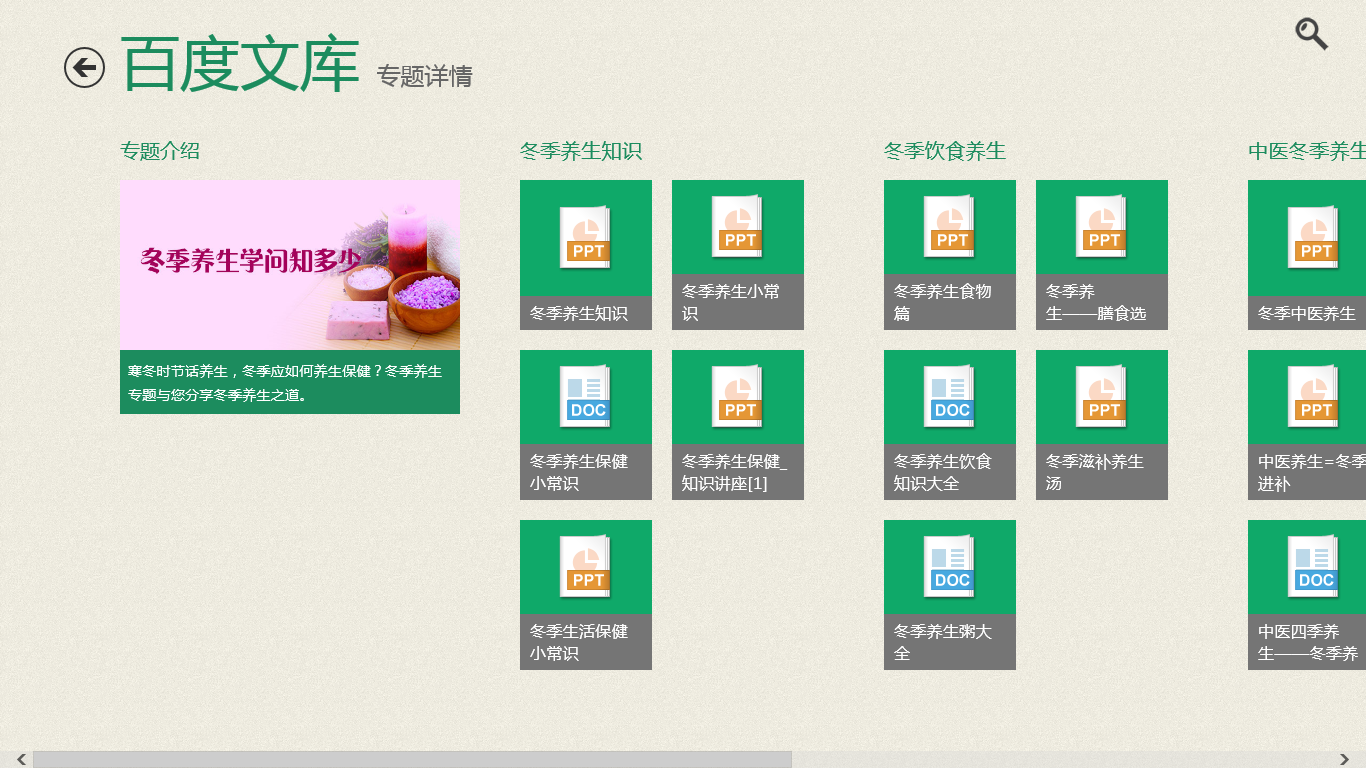
Task: Click the tile caption 冬季中医养生
Action: [1307, 313]
